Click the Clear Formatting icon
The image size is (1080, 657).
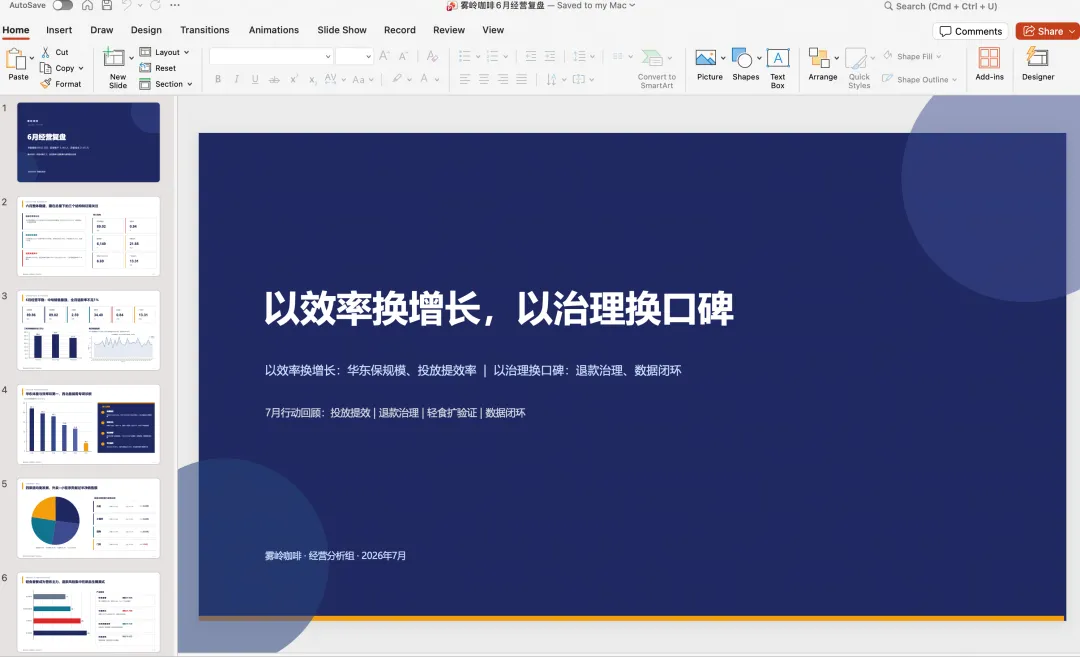point(432,56)
